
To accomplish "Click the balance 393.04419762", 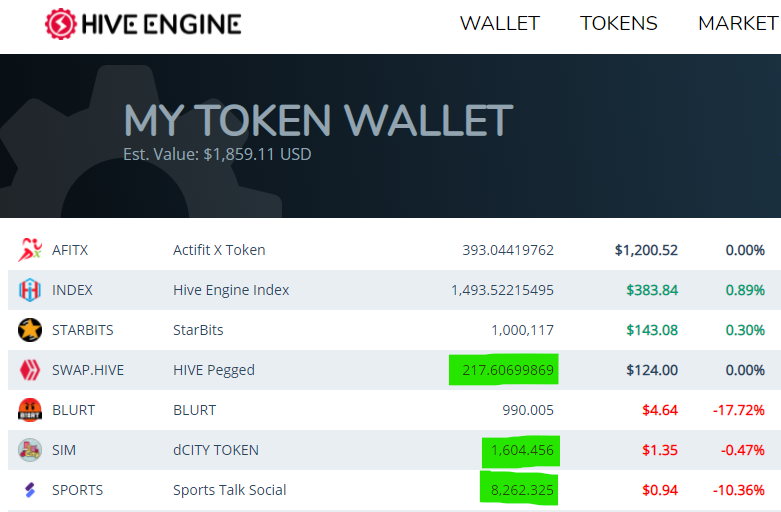I will (508, 250).
